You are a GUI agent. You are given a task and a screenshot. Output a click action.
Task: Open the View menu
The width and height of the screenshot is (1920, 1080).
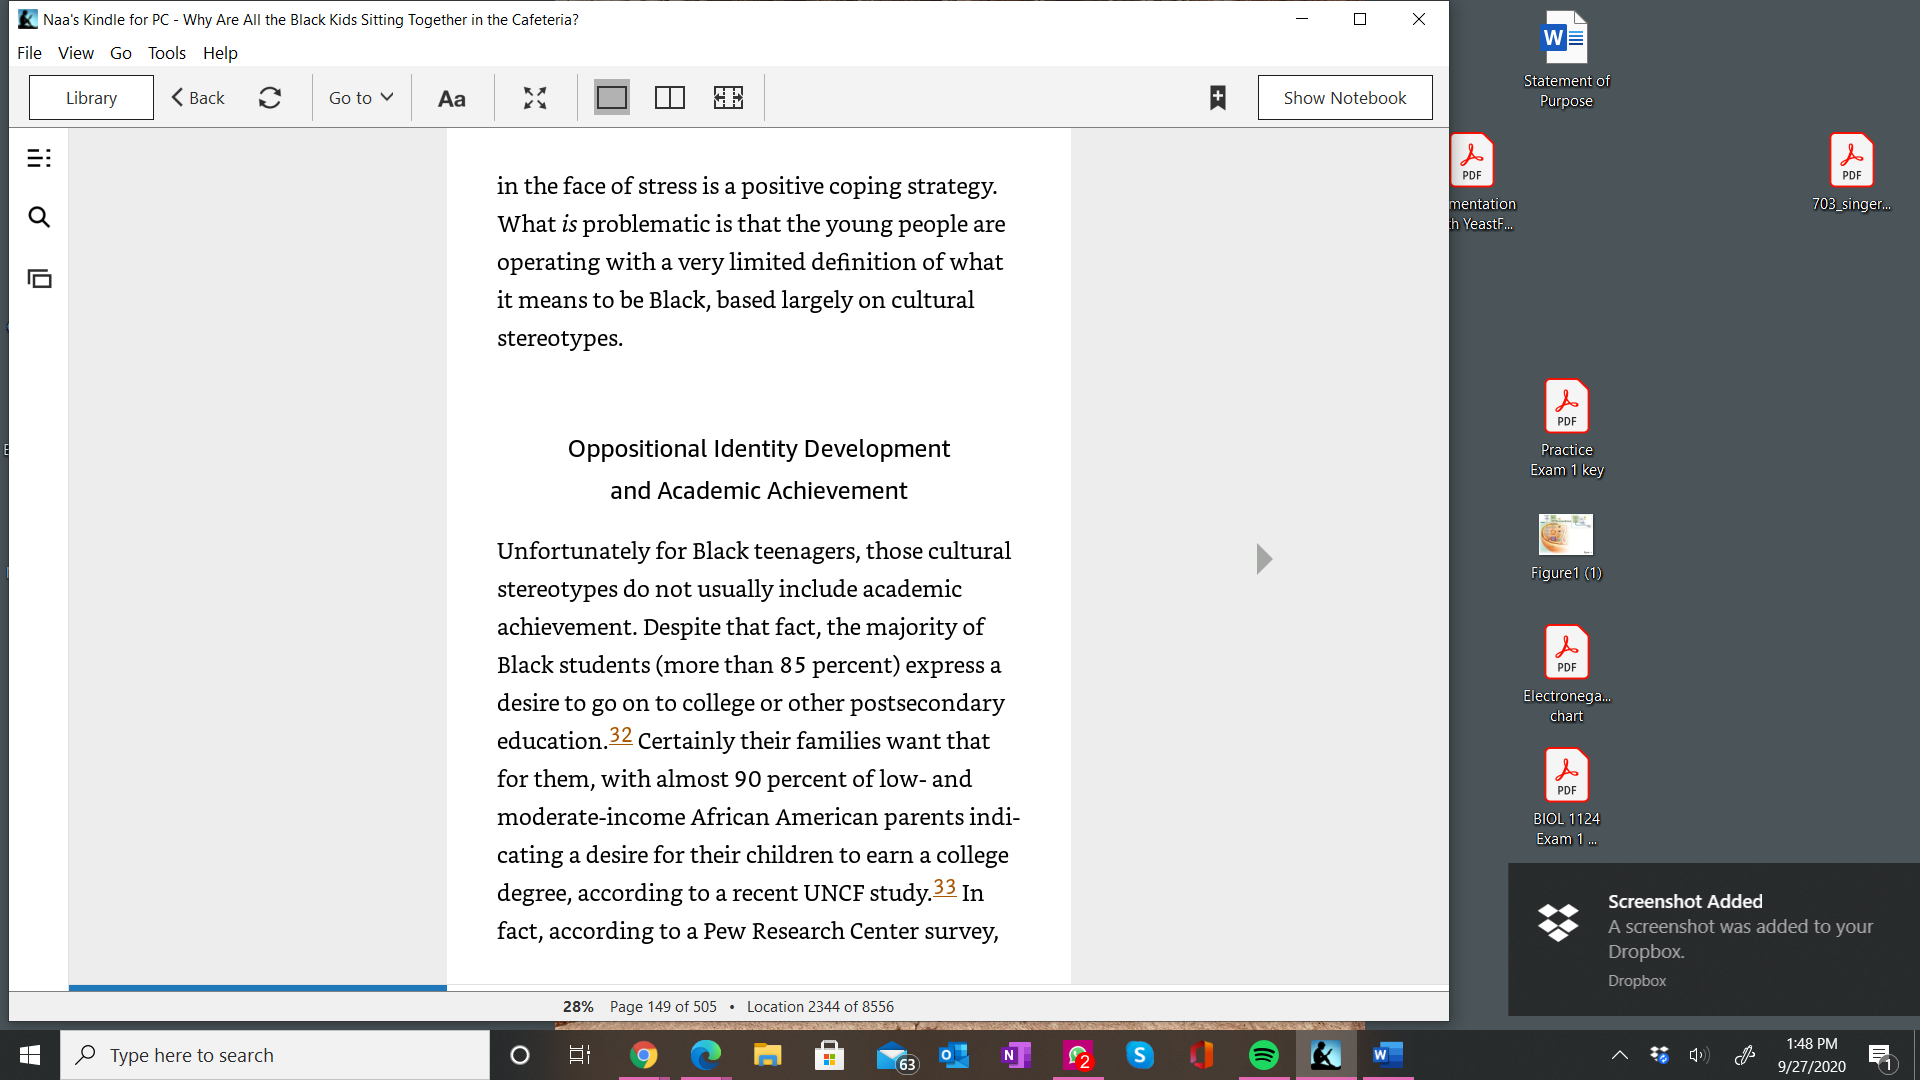[76, 53]
